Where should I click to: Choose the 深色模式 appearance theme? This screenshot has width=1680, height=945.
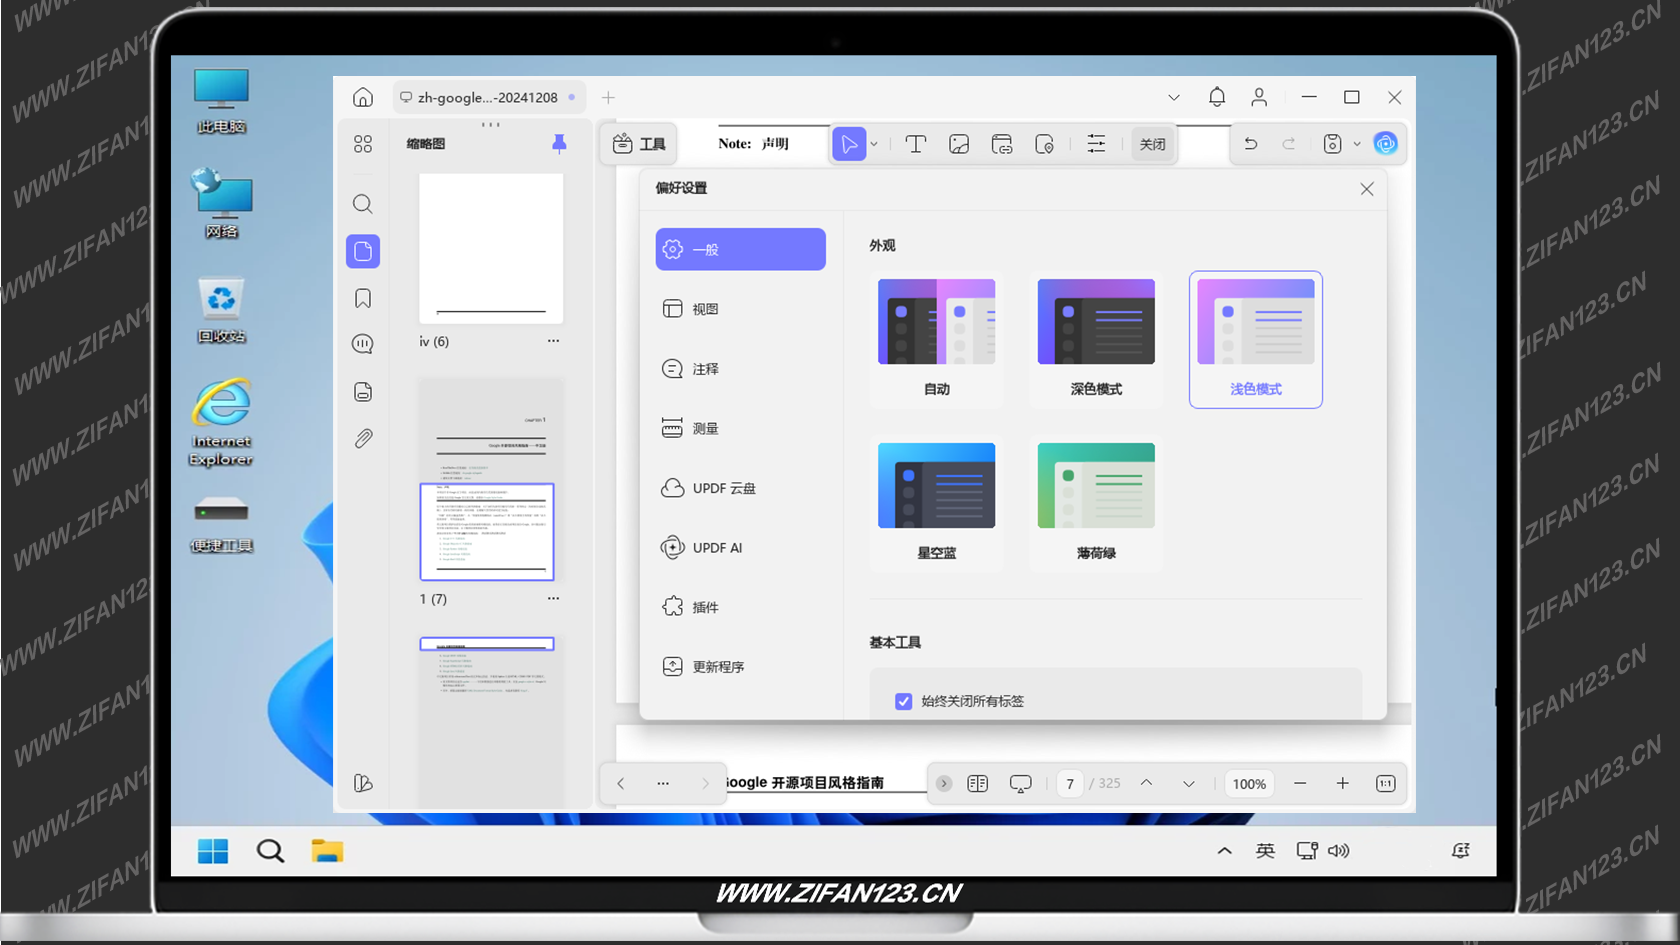(x=1096, y=338)
